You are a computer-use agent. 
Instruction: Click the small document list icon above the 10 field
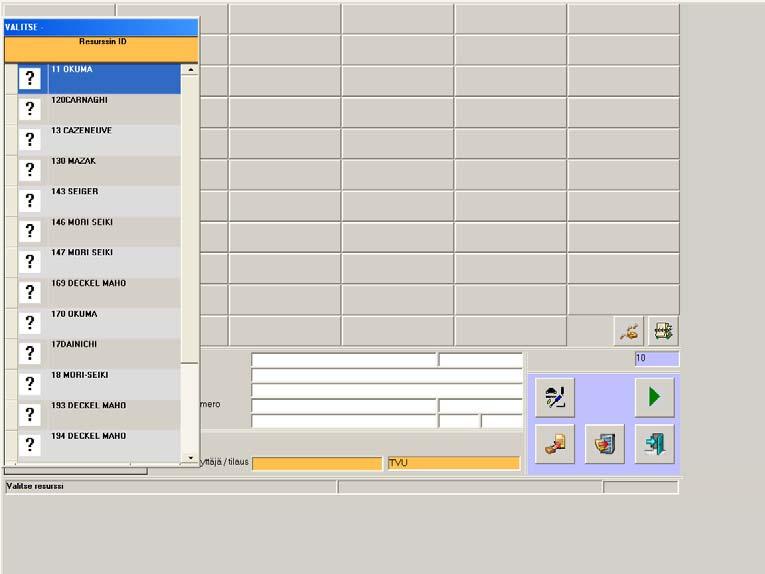coord(663,331)
